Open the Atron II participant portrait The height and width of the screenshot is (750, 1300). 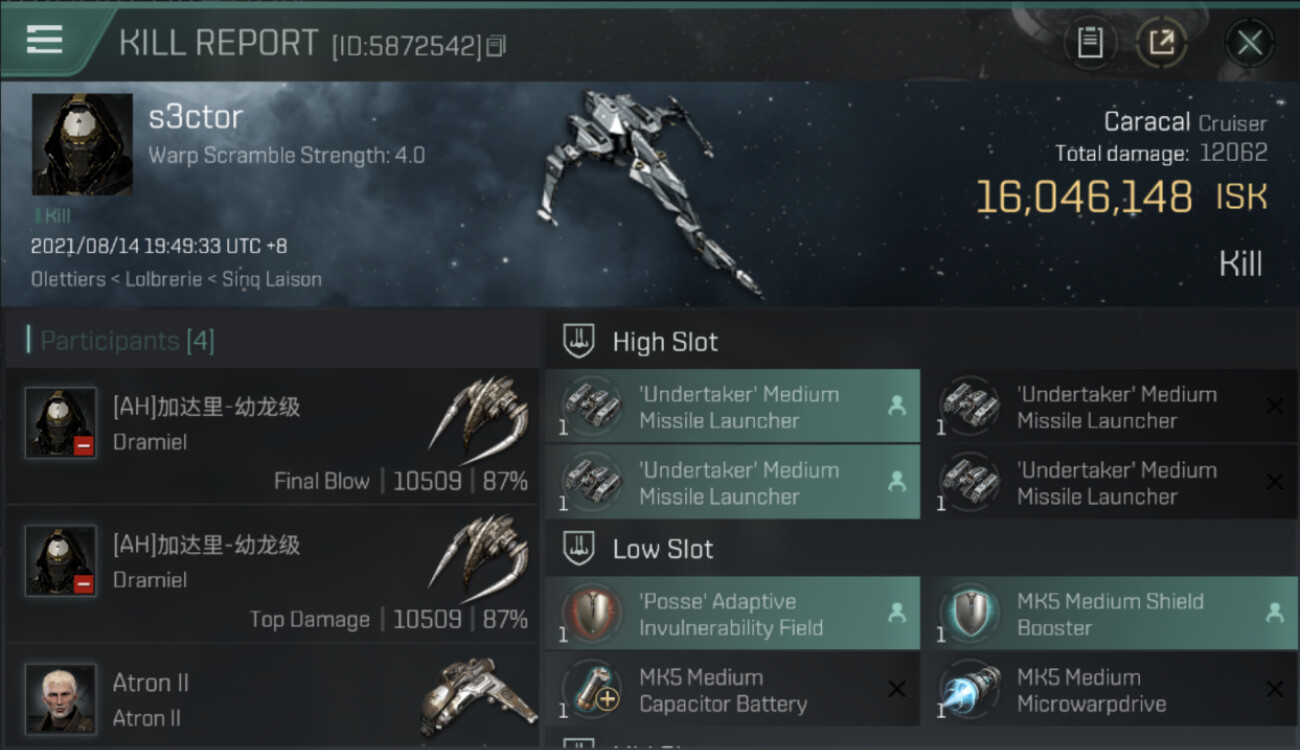(61, 698)
